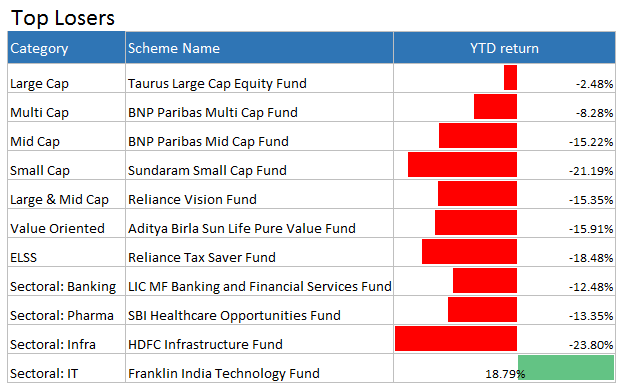Click the Top Losers title
The image size is (623, 391).
(63, 18)
